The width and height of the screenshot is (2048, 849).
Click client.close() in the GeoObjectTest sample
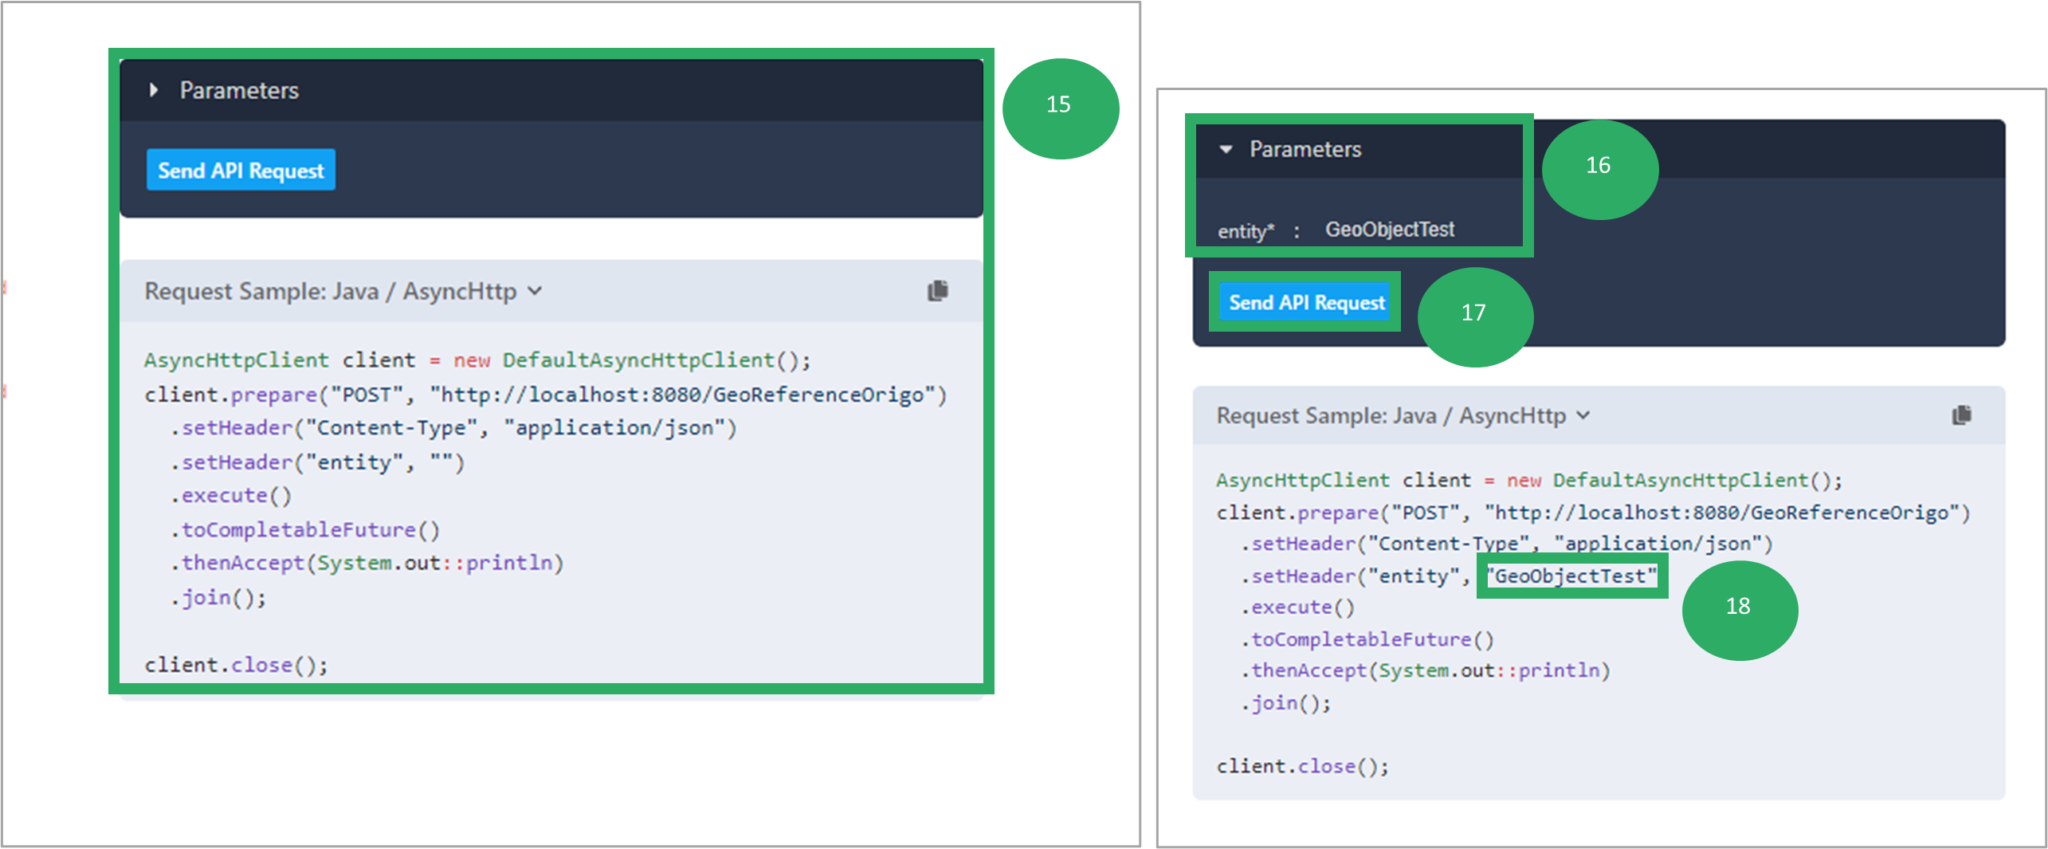(x=1301, y=767)
